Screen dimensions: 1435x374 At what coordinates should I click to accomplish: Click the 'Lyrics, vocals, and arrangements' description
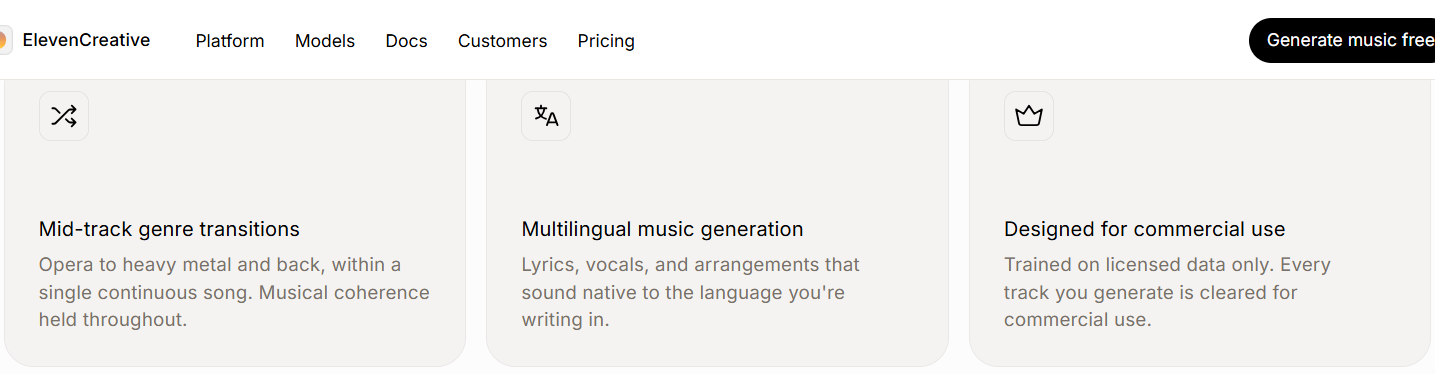[x=690, y=292]
